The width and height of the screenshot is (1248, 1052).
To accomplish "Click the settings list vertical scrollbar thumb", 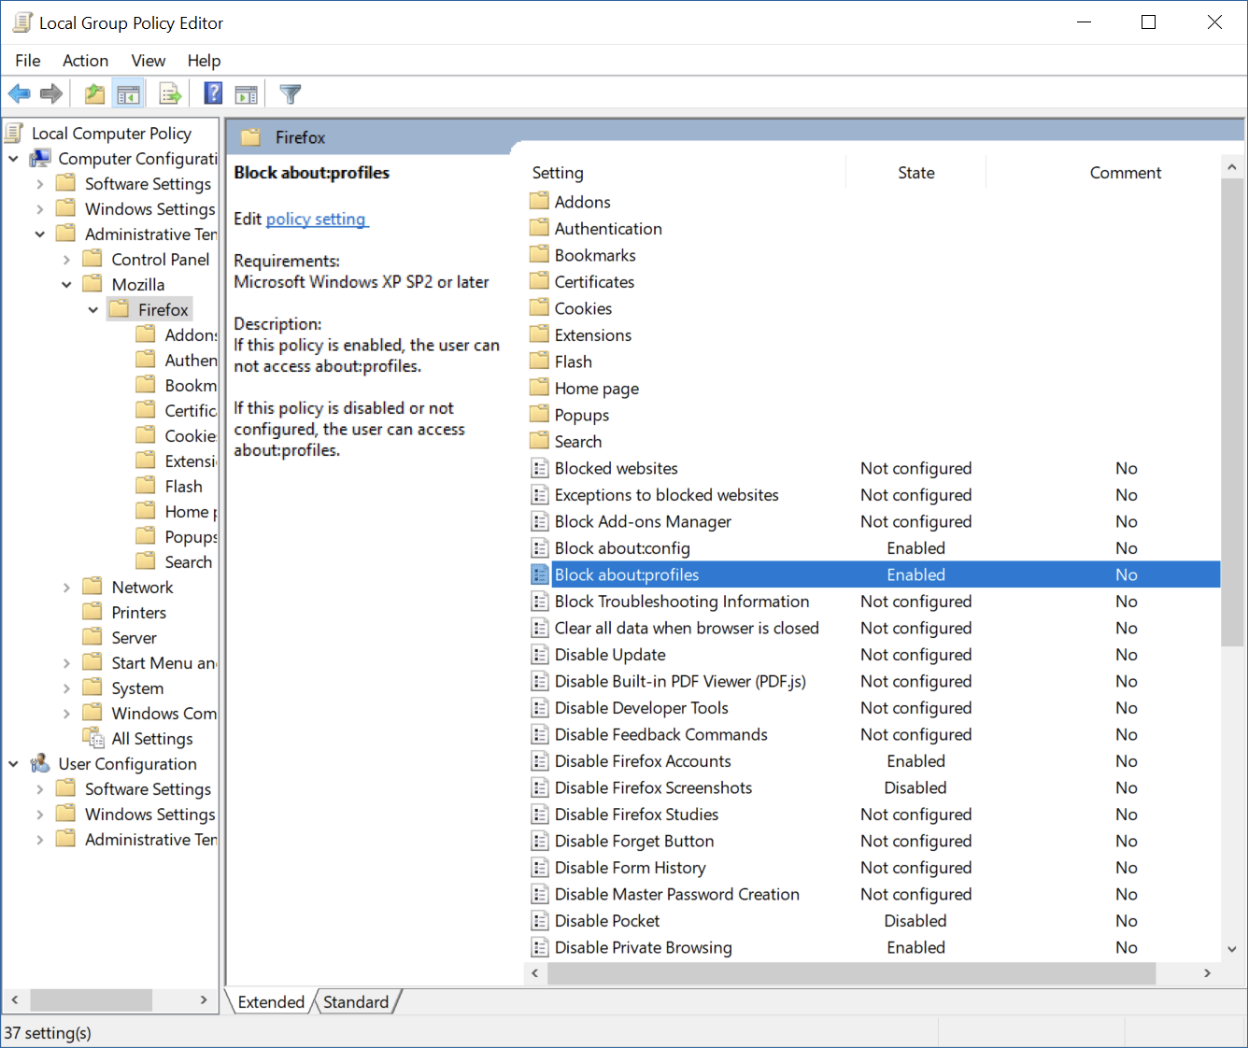I will pos(1232,412).
